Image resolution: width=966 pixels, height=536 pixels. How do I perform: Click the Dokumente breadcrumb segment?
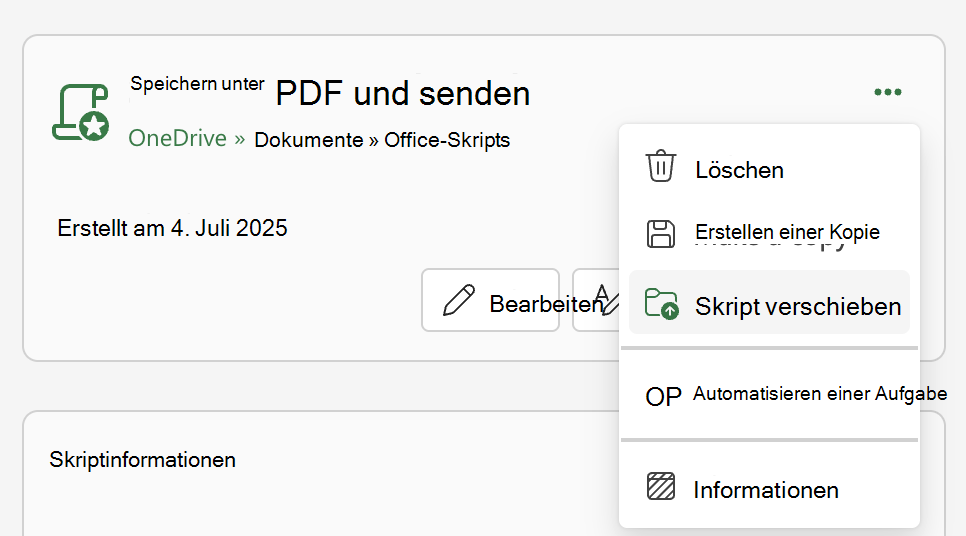(x=309, y=140)
